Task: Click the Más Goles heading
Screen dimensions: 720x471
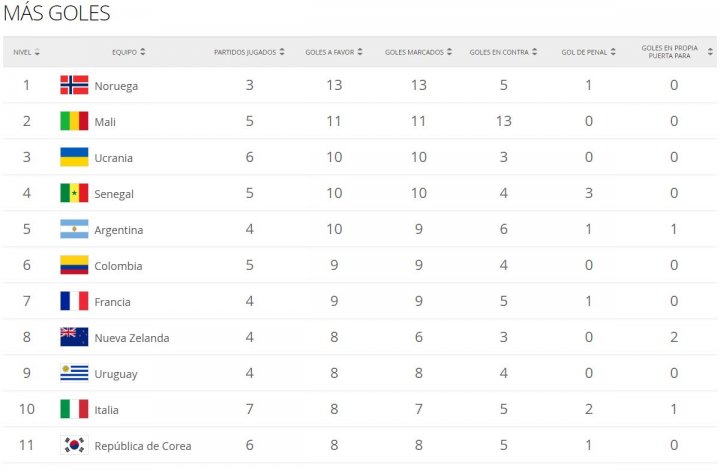Action: [57, 13]
